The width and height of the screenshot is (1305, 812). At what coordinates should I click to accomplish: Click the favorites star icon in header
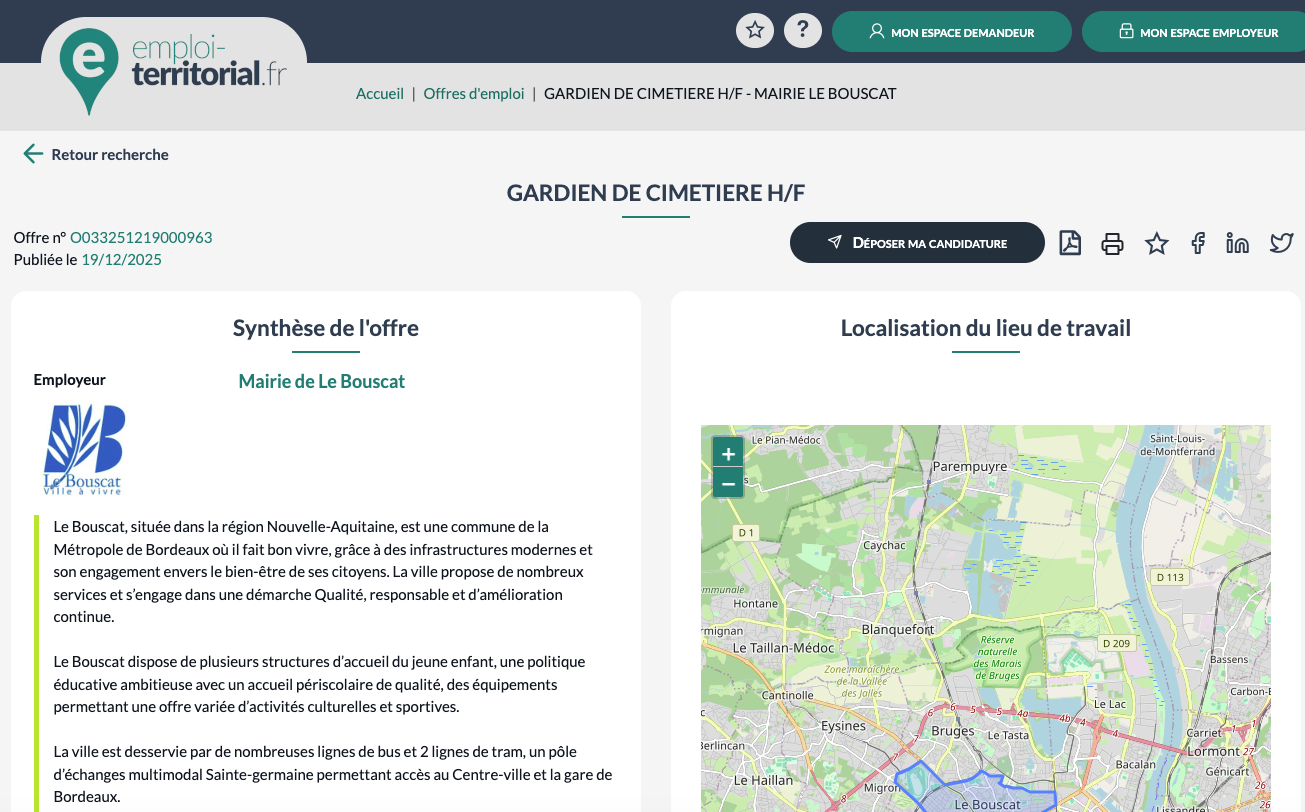point(755,31)
